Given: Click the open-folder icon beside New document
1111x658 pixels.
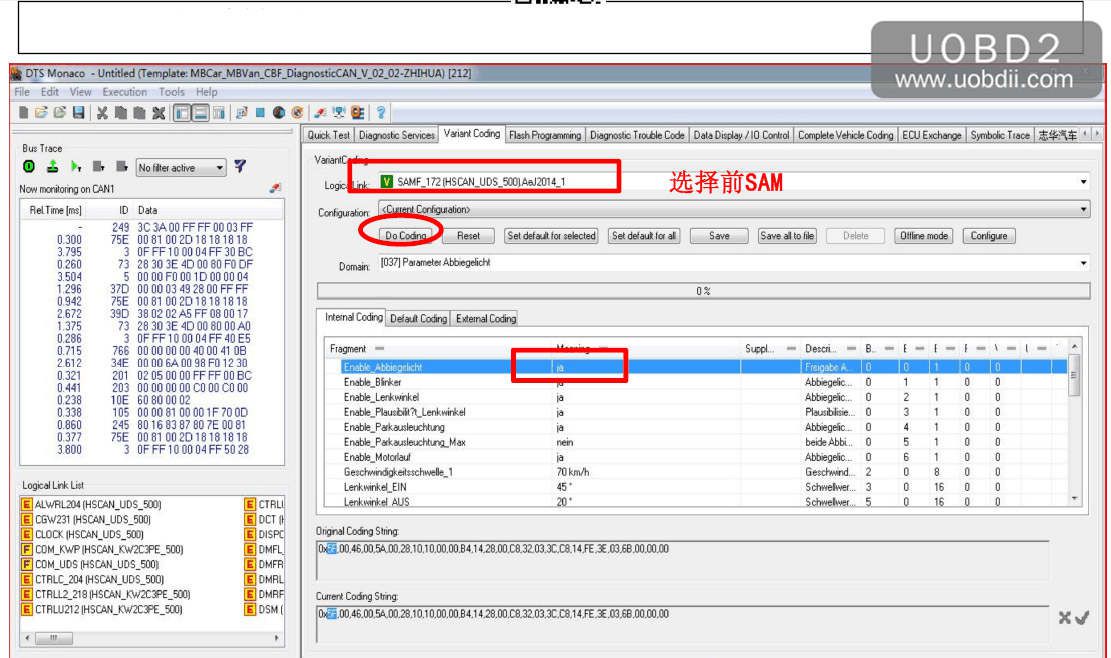Looking at the screenshot, I should pyautogui.click(x=41, y=113).
